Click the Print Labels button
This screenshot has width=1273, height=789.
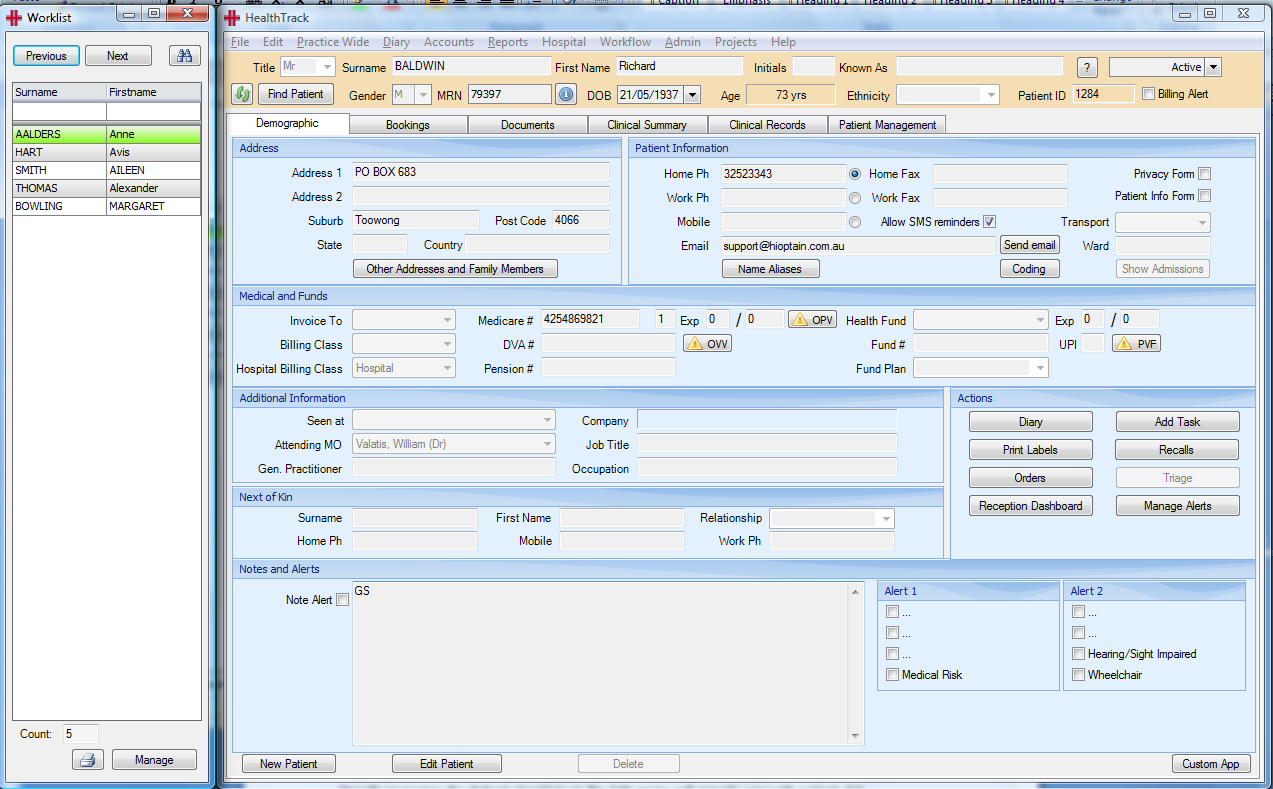click(1030, 450)
